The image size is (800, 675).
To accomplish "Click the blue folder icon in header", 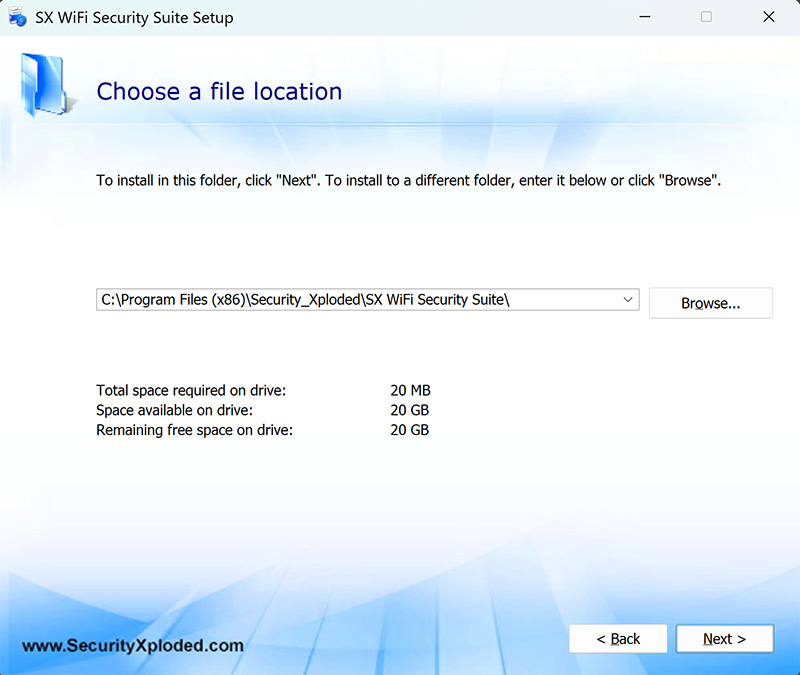I will pos(41,86).
